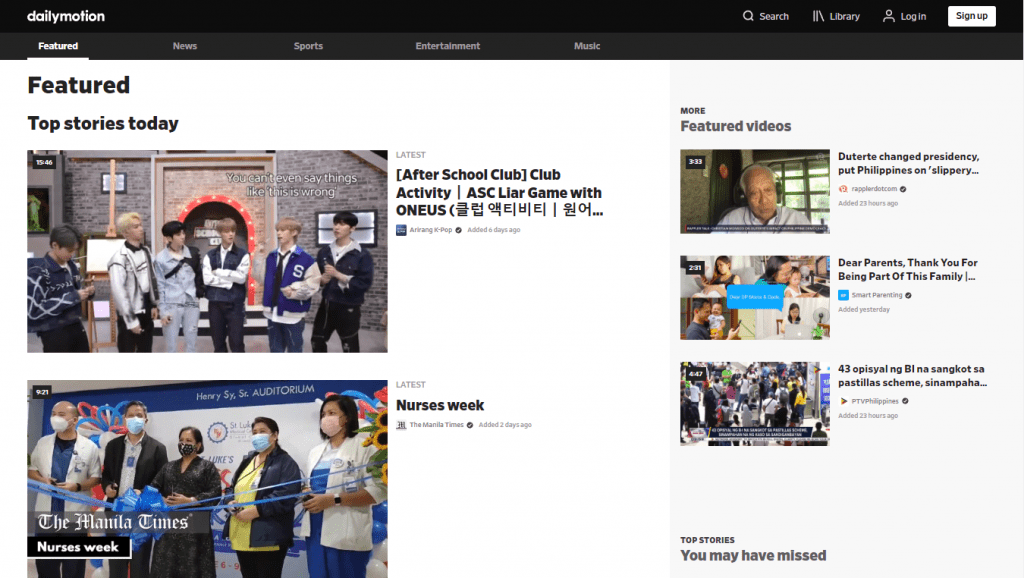Click the 15:46 duration badge
This screenshot has height=578, width=1024.
[x=44, y=163]
